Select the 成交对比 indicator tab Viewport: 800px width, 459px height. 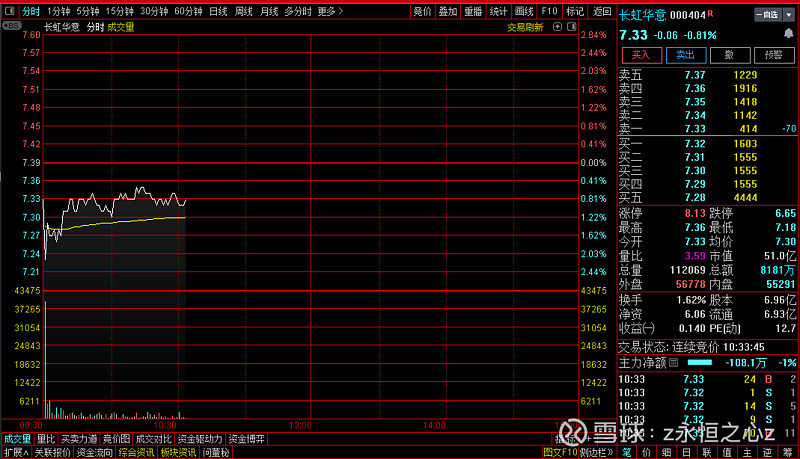click(154, 439)
